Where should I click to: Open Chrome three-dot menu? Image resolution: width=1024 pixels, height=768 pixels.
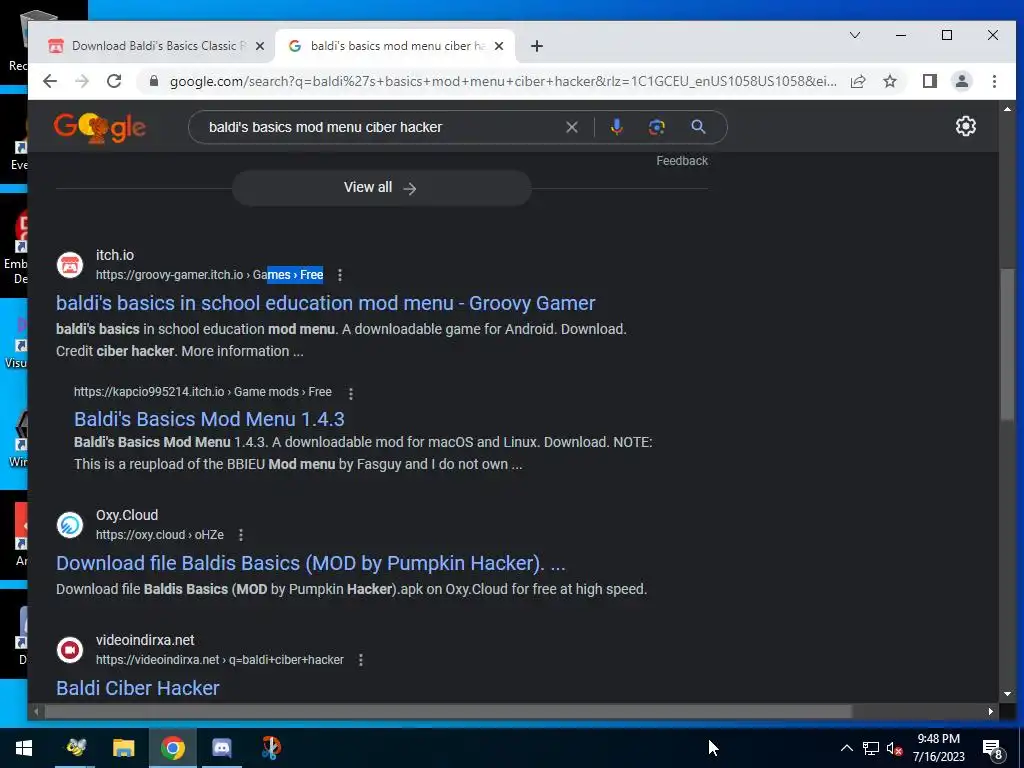coord(994,81)
